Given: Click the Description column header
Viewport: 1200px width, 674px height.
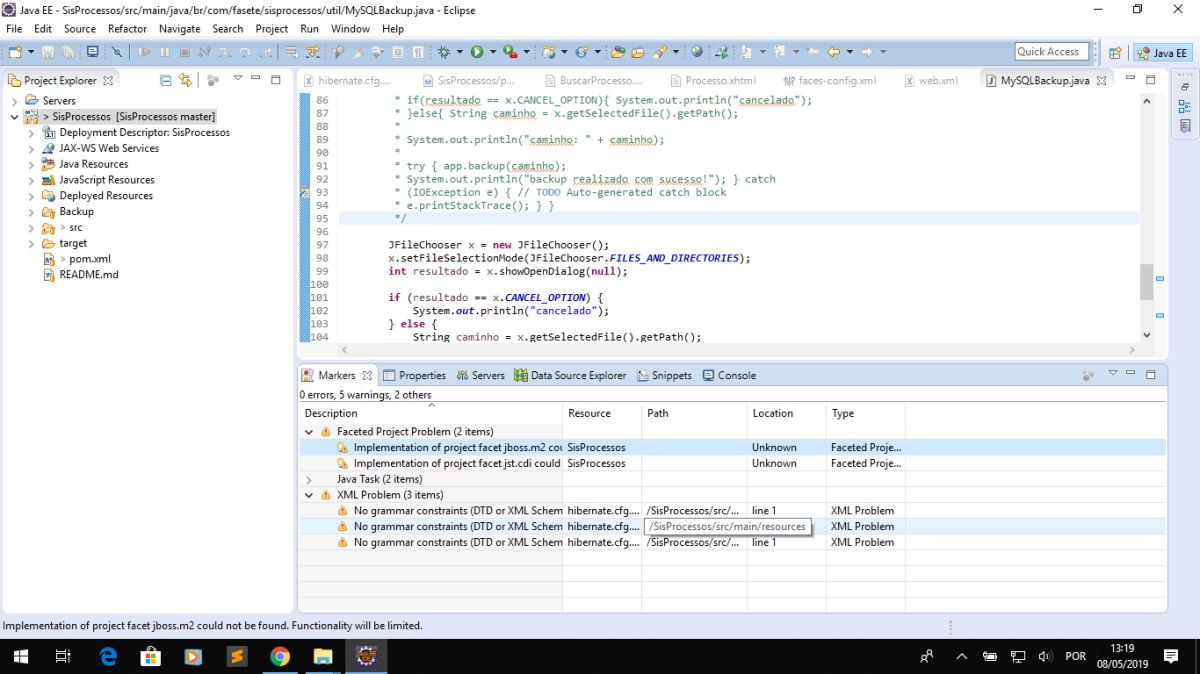Looking at the screenshot, I should (331, 413).
